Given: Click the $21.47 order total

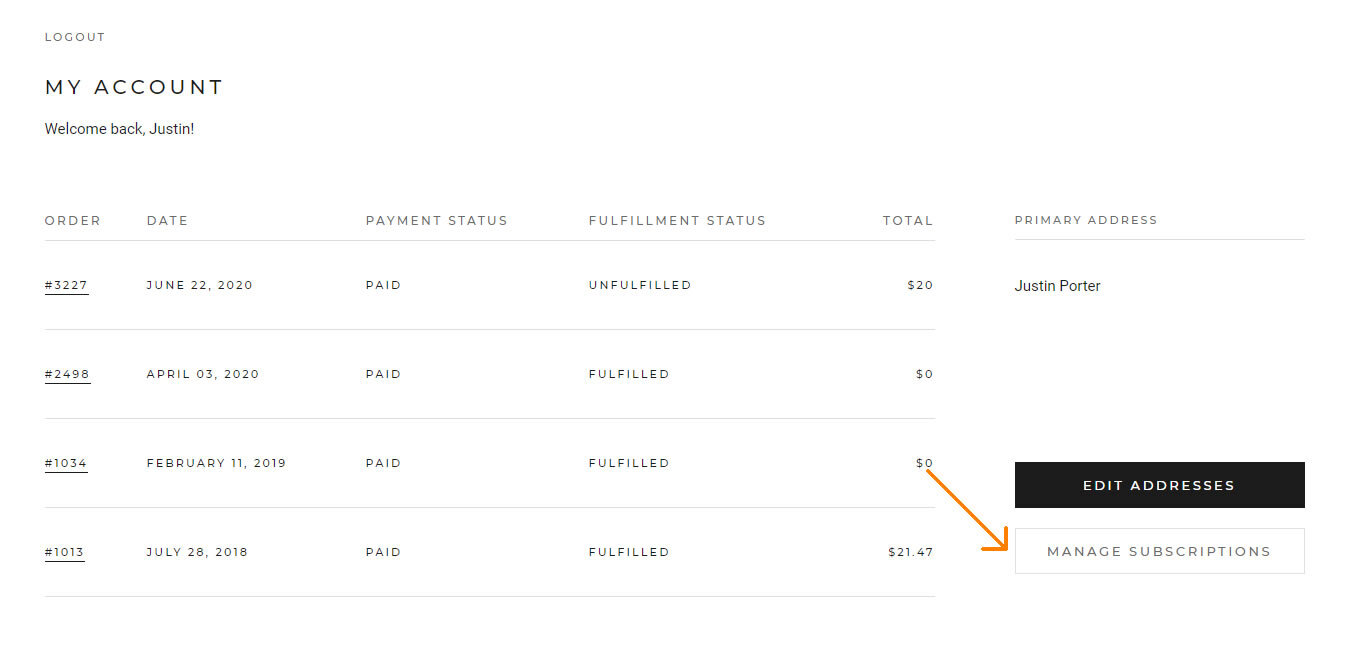Looking at the screenshot, I should coord(910,552).
